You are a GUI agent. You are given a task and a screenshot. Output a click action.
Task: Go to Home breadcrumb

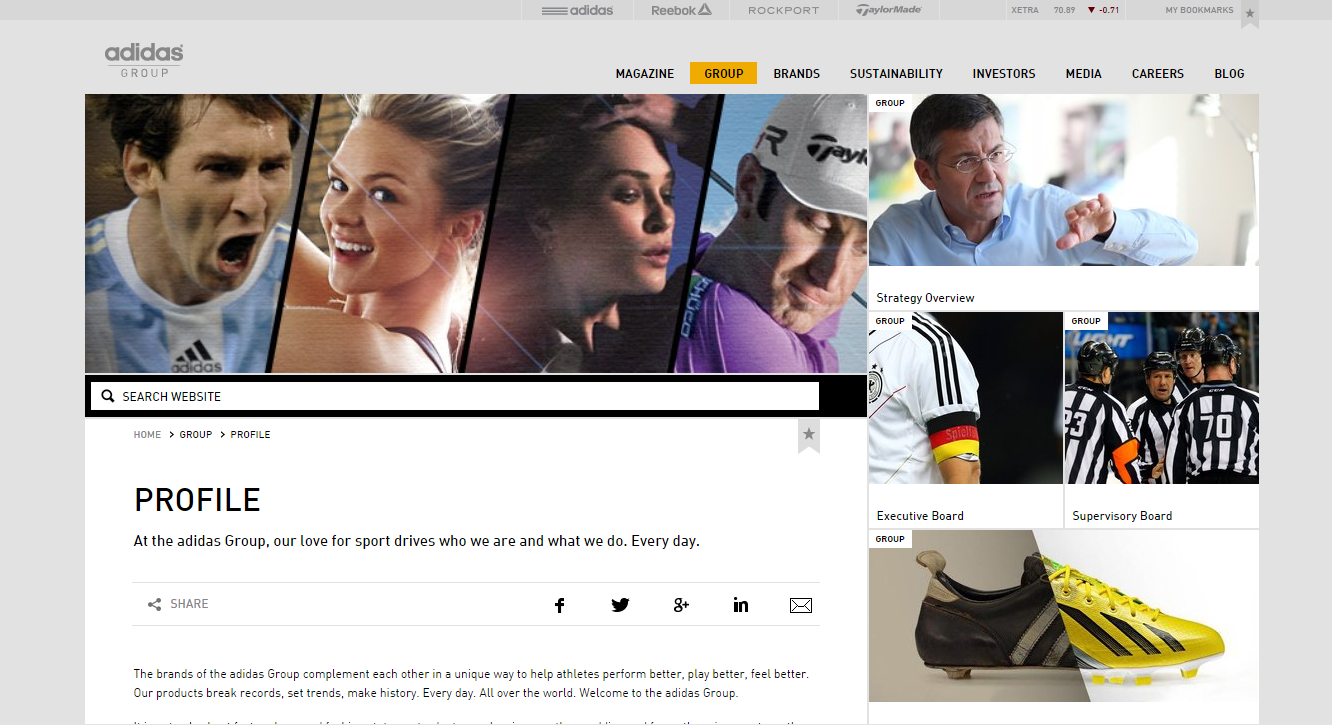[147, 435]
